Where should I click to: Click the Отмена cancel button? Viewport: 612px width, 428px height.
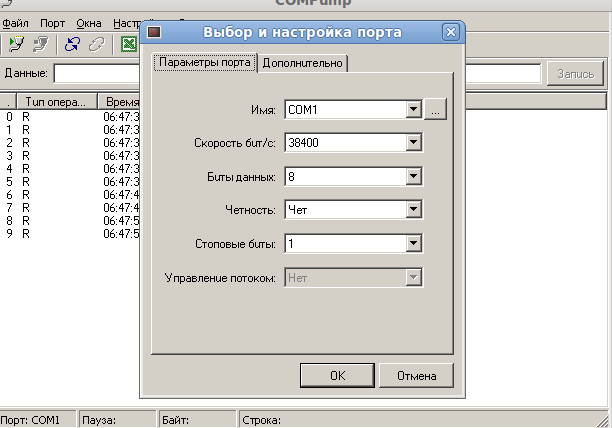click(416, 375)
